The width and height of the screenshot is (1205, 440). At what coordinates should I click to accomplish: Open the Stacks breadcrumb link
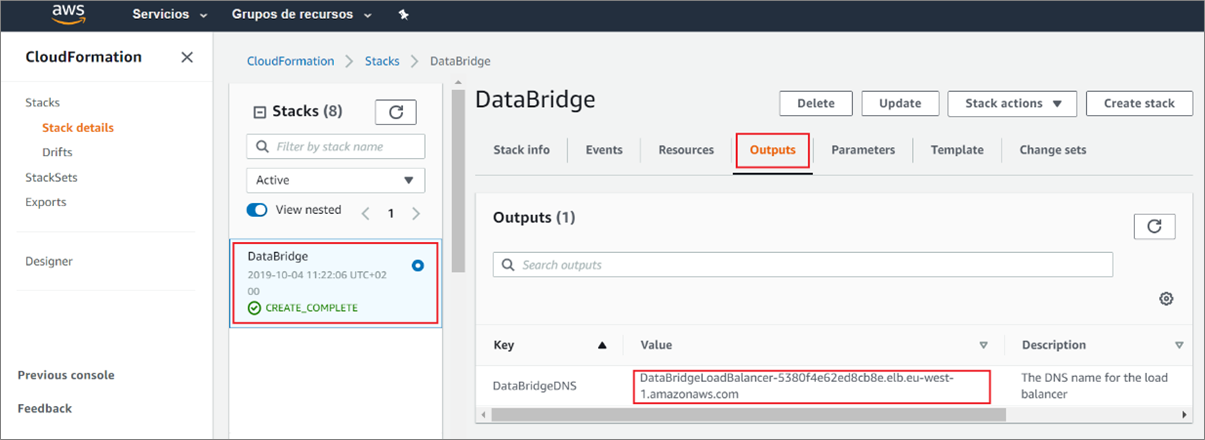382,61
